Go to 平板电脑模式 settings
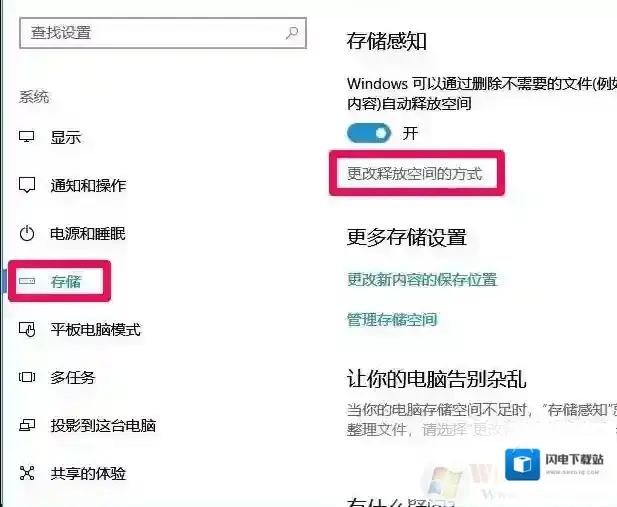This screenshot has height=507, width=617. (x=95, y=329)
